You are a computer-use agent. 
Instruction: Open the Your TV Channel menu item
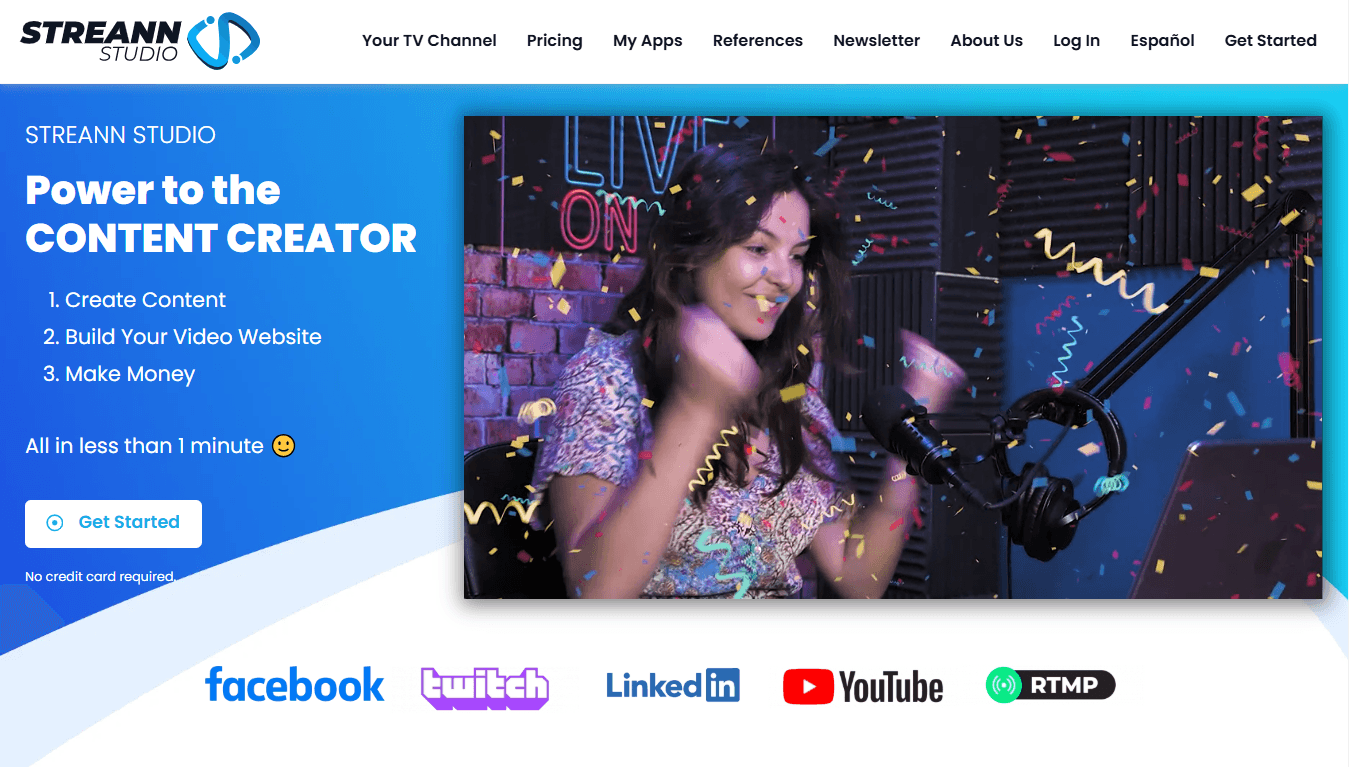point(429,40)
